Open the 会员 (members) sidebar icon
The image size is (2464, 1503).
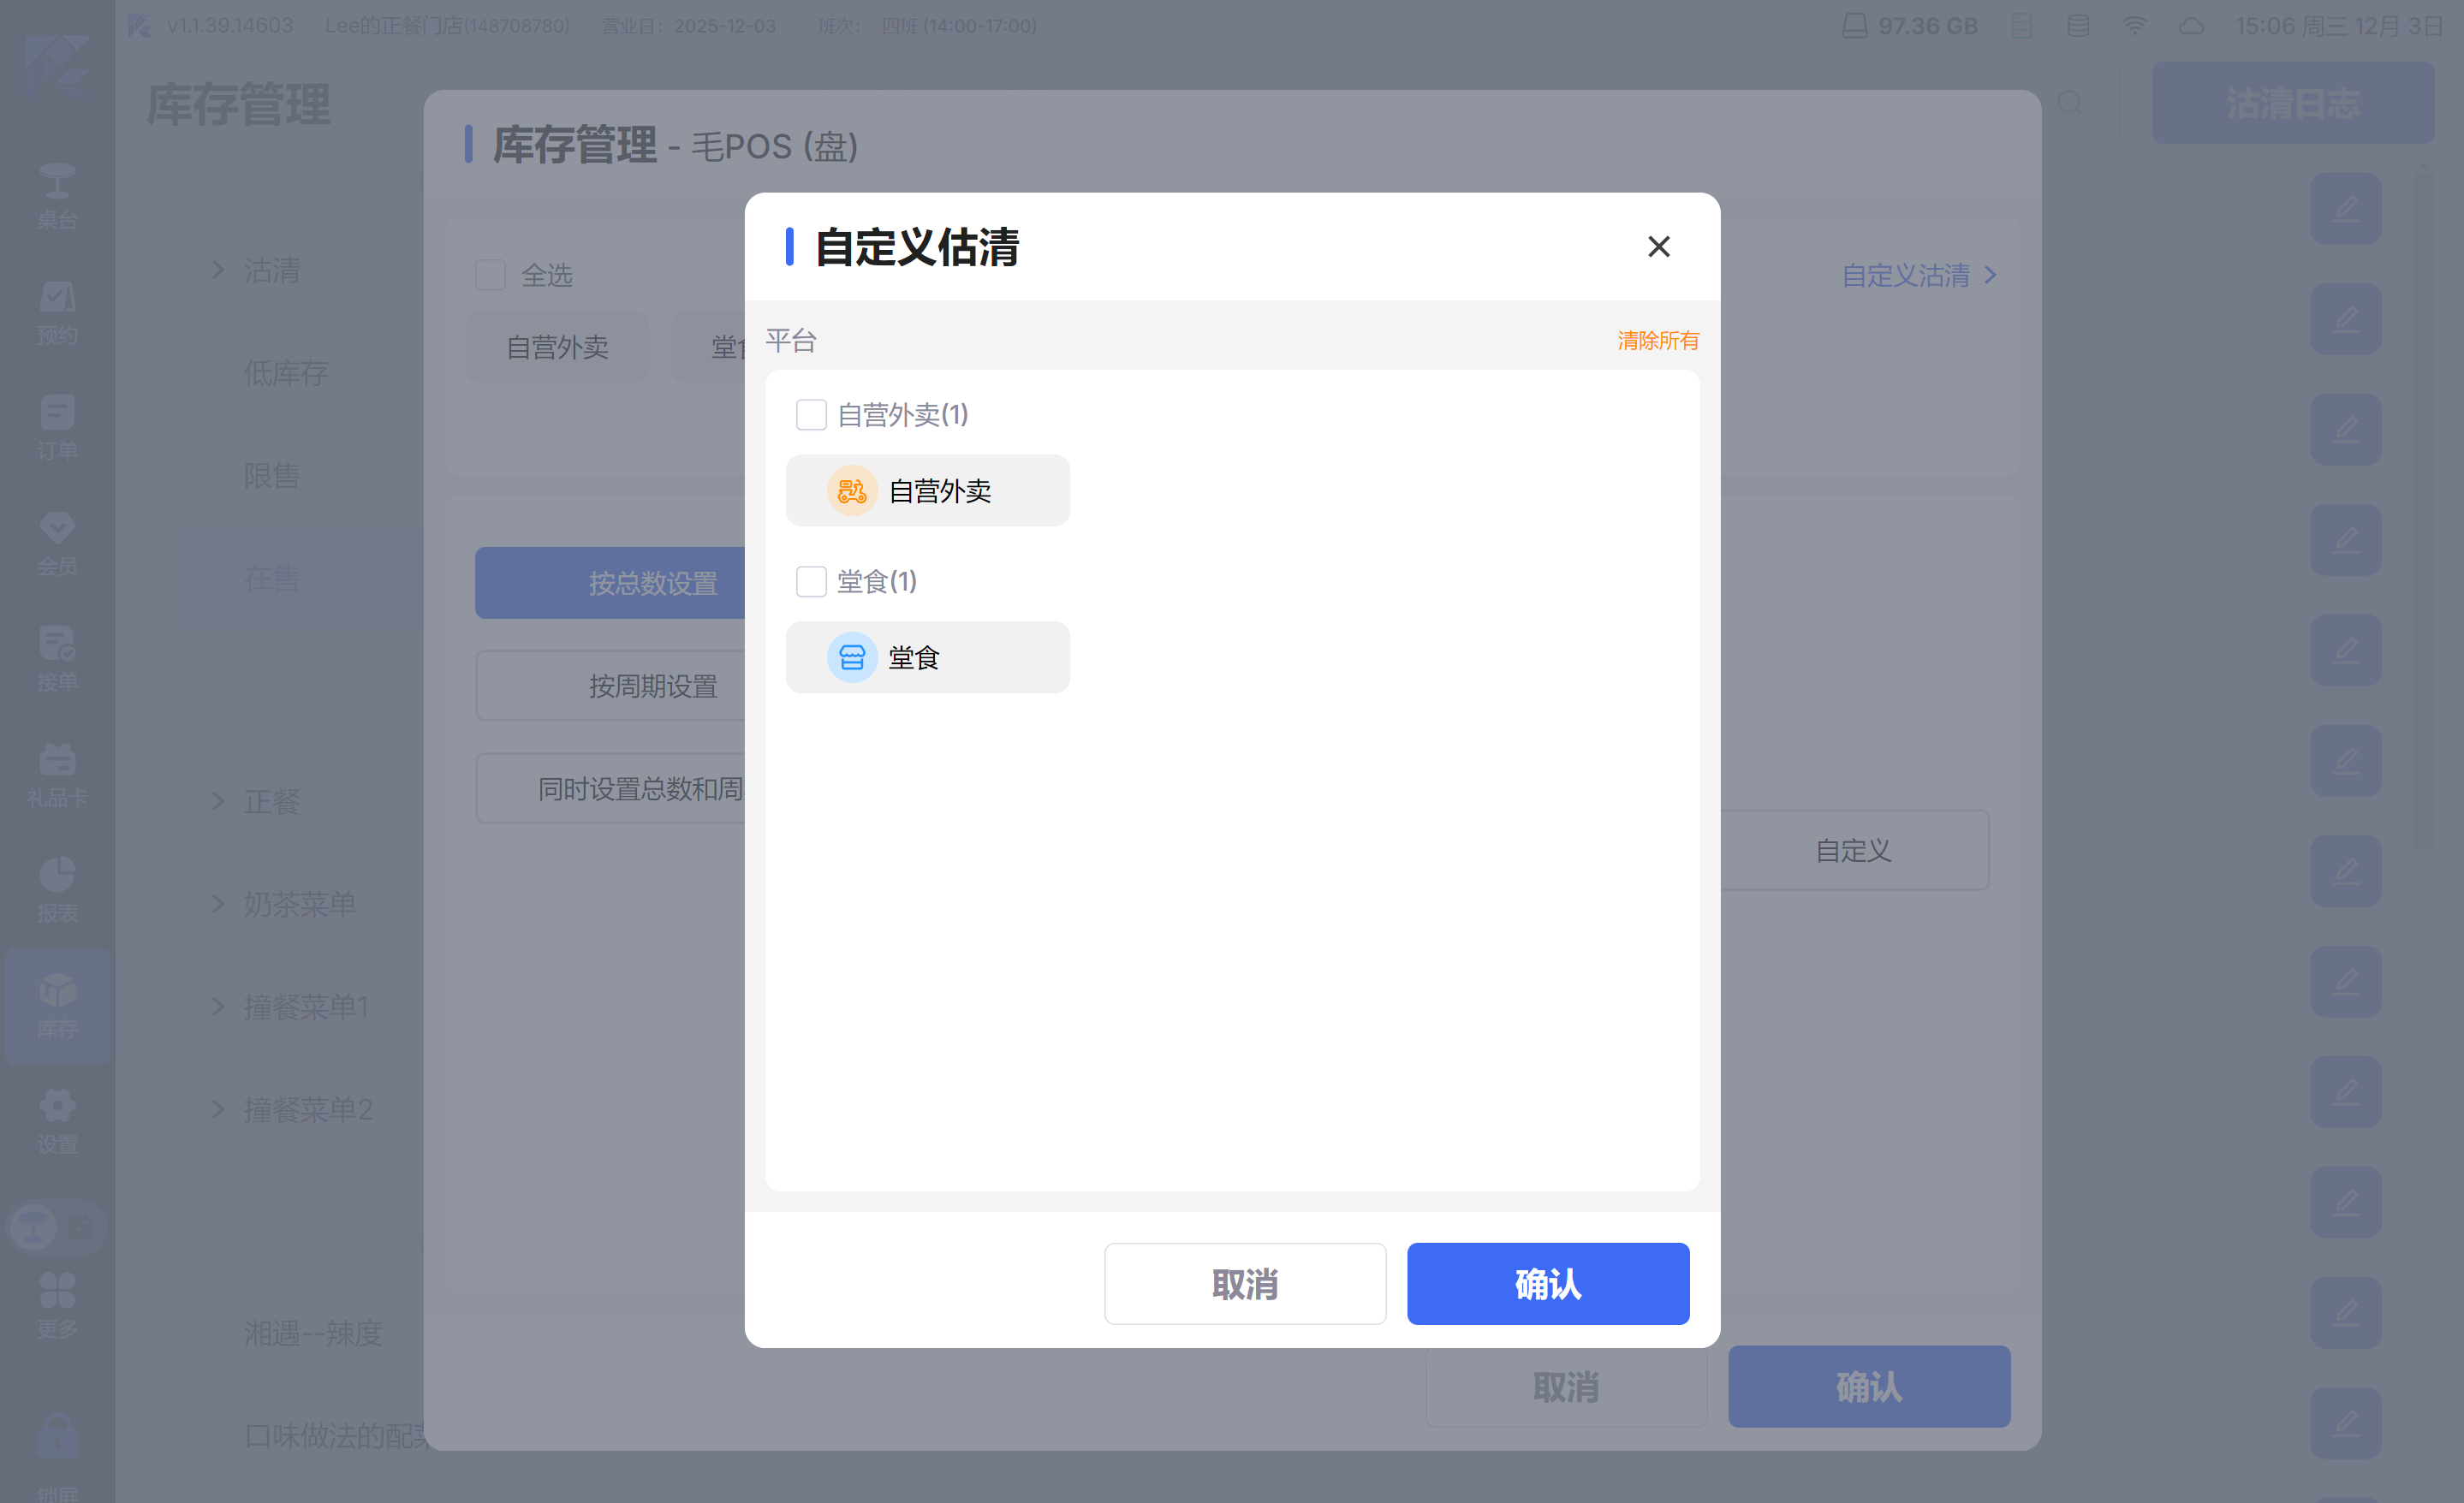click(57, 543)
